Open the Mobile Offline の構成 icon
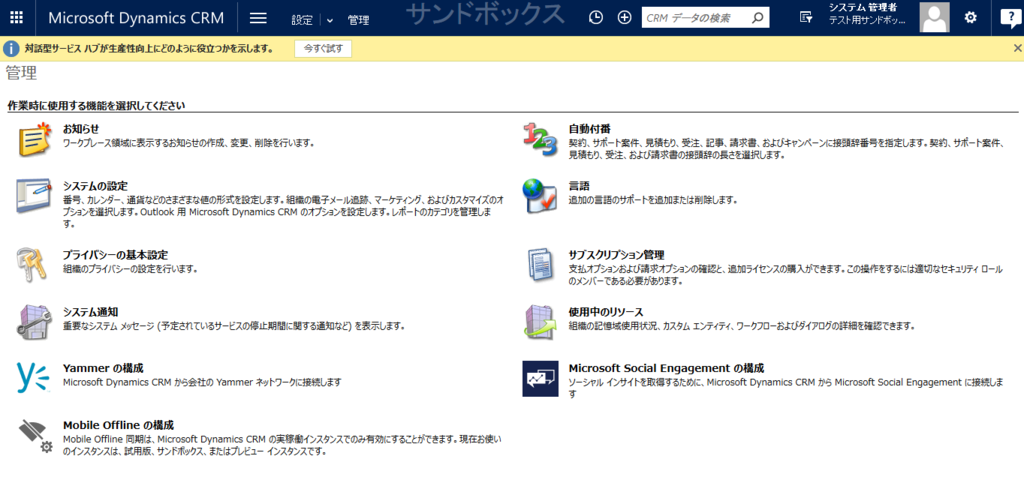Screen dimensions: 1024x501 pos(34,436)
